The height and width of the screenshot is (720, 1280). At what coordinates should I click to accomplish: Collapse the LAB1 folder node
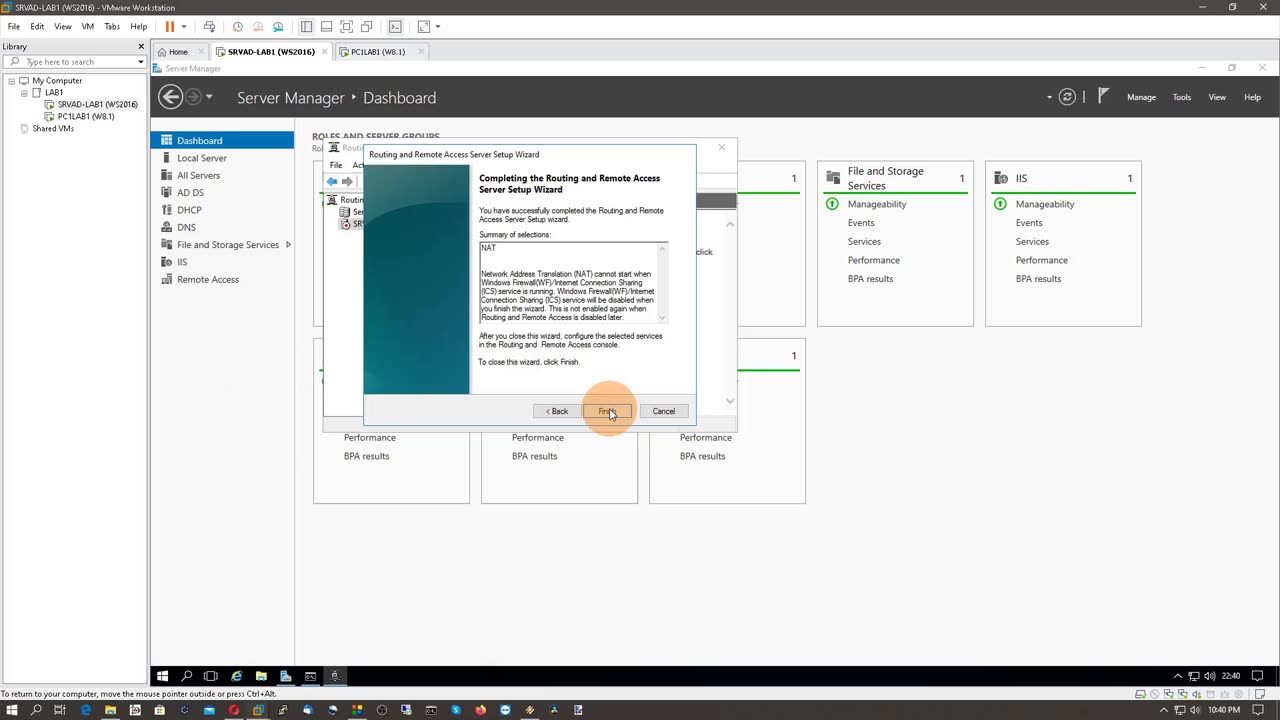point(24,93)
